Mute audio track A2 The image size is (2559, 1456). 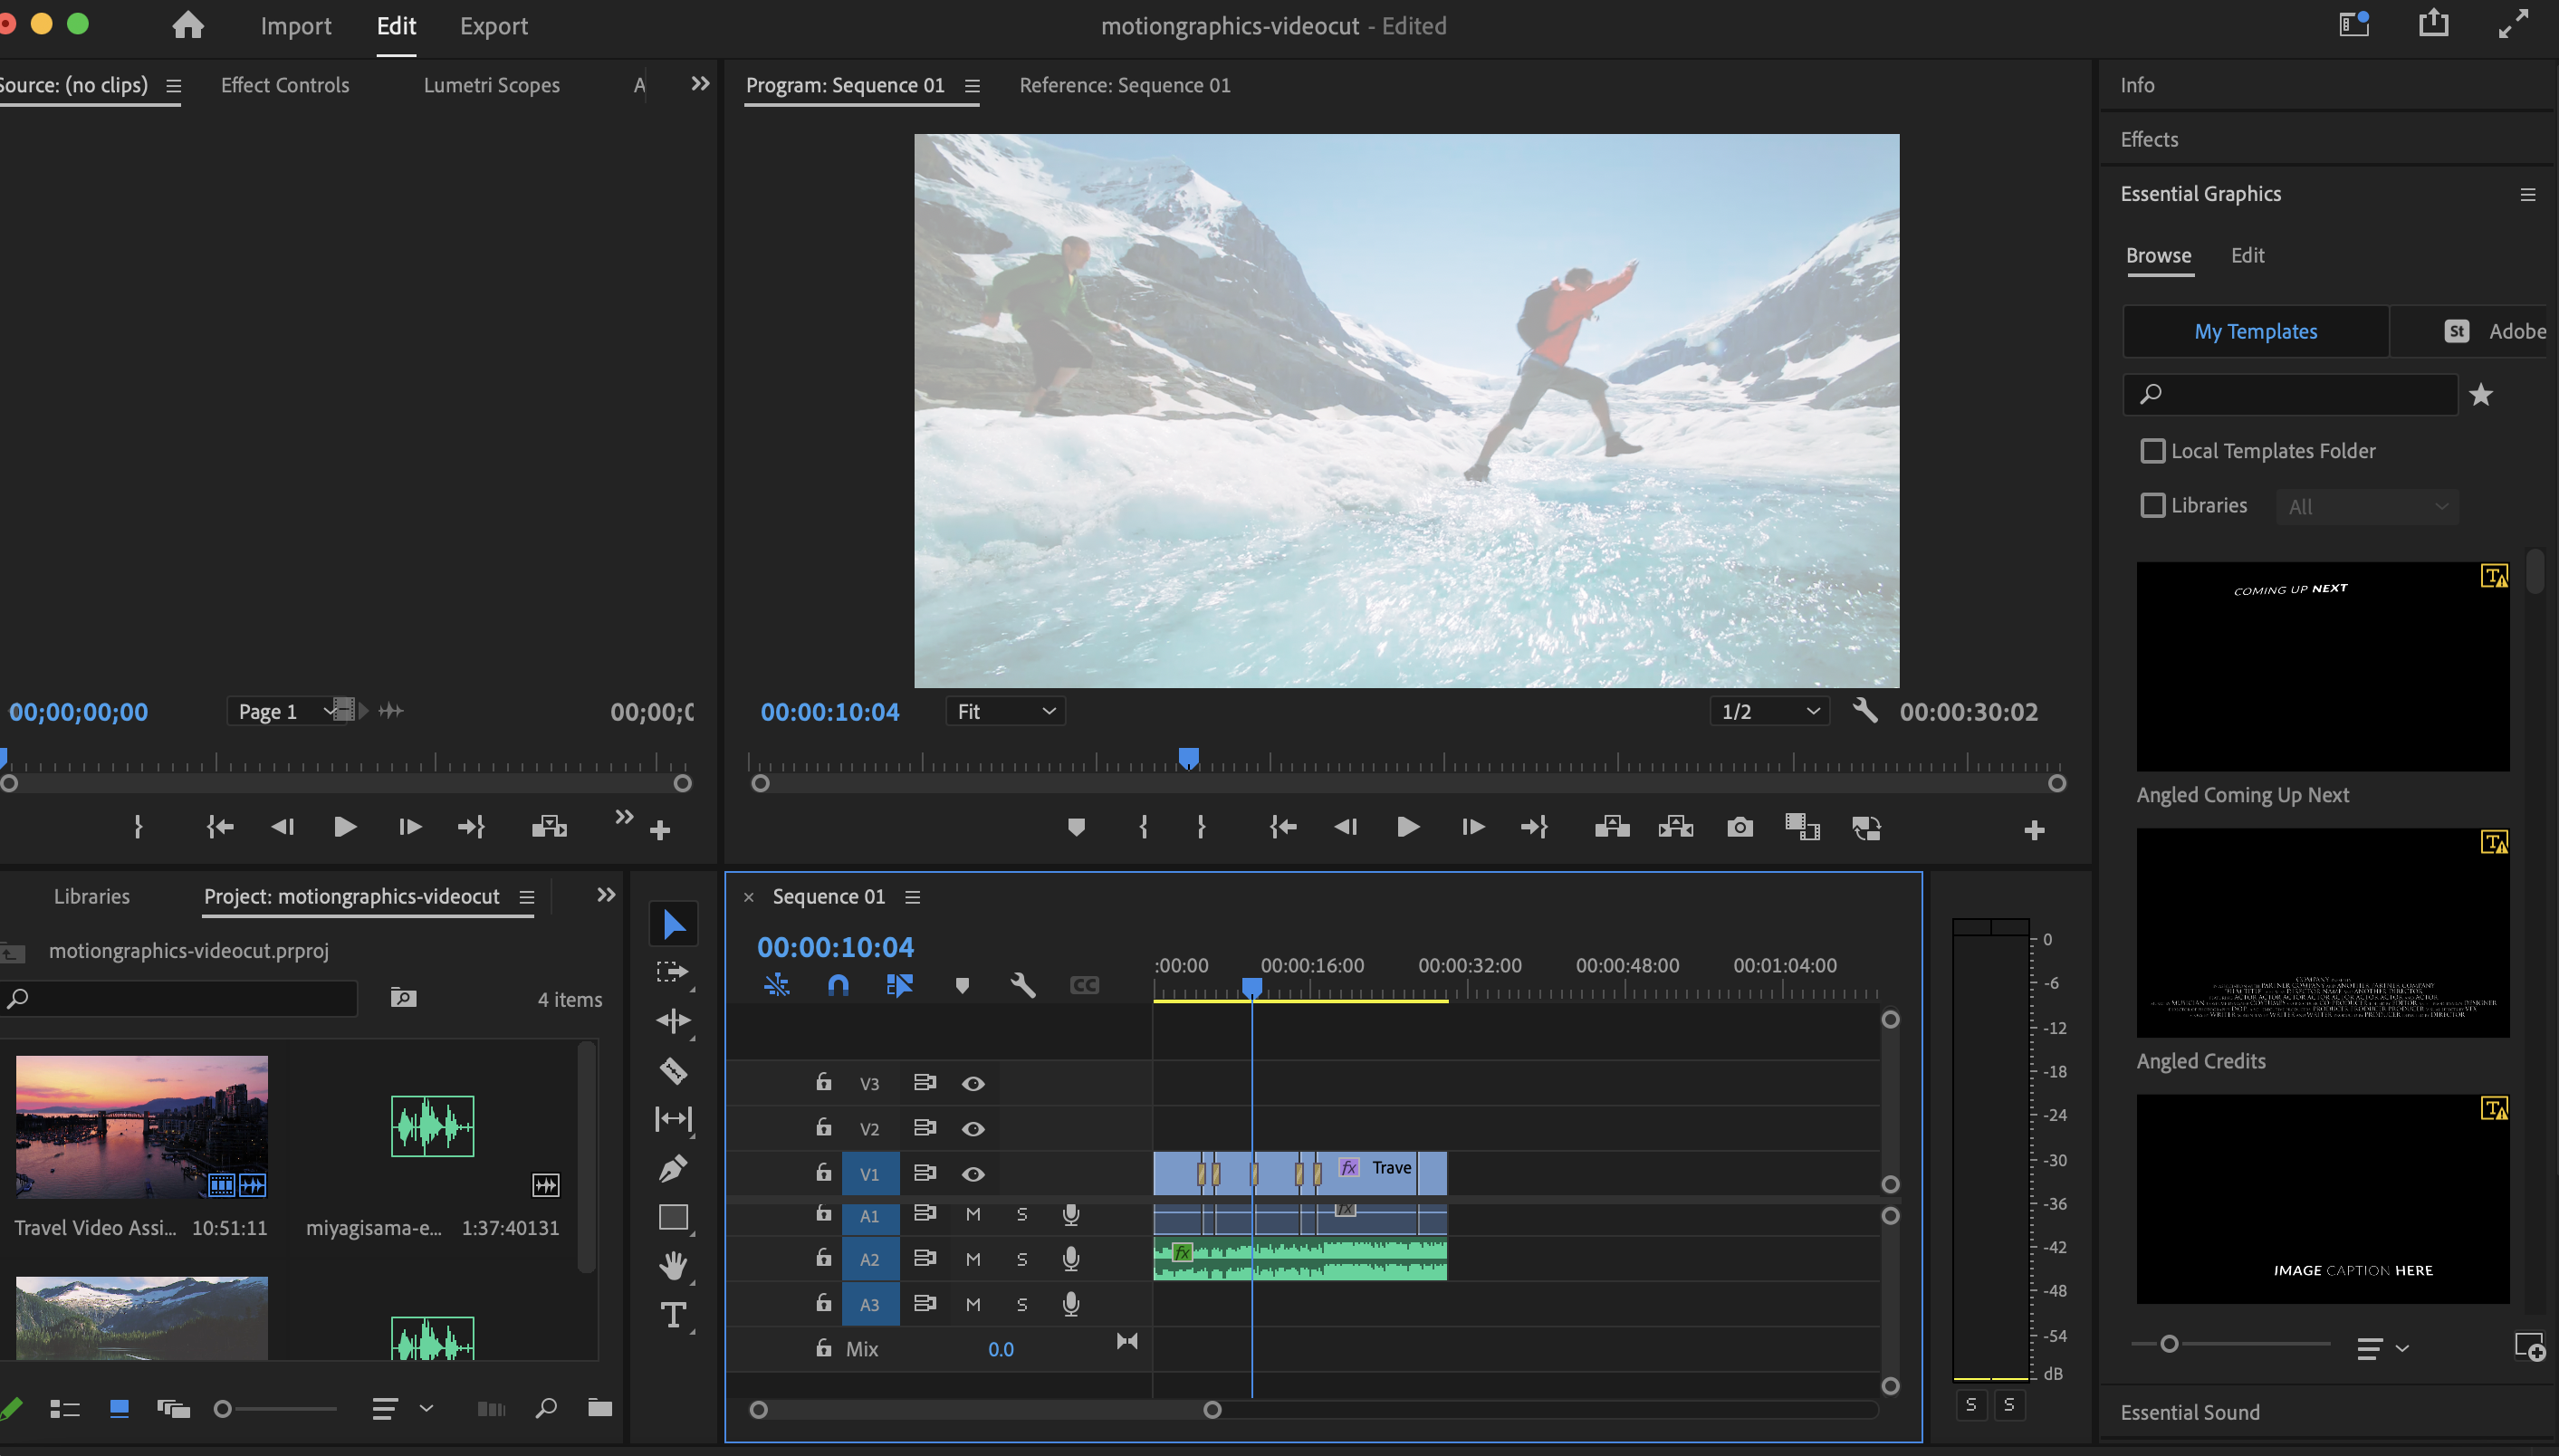coord(973,1259)
